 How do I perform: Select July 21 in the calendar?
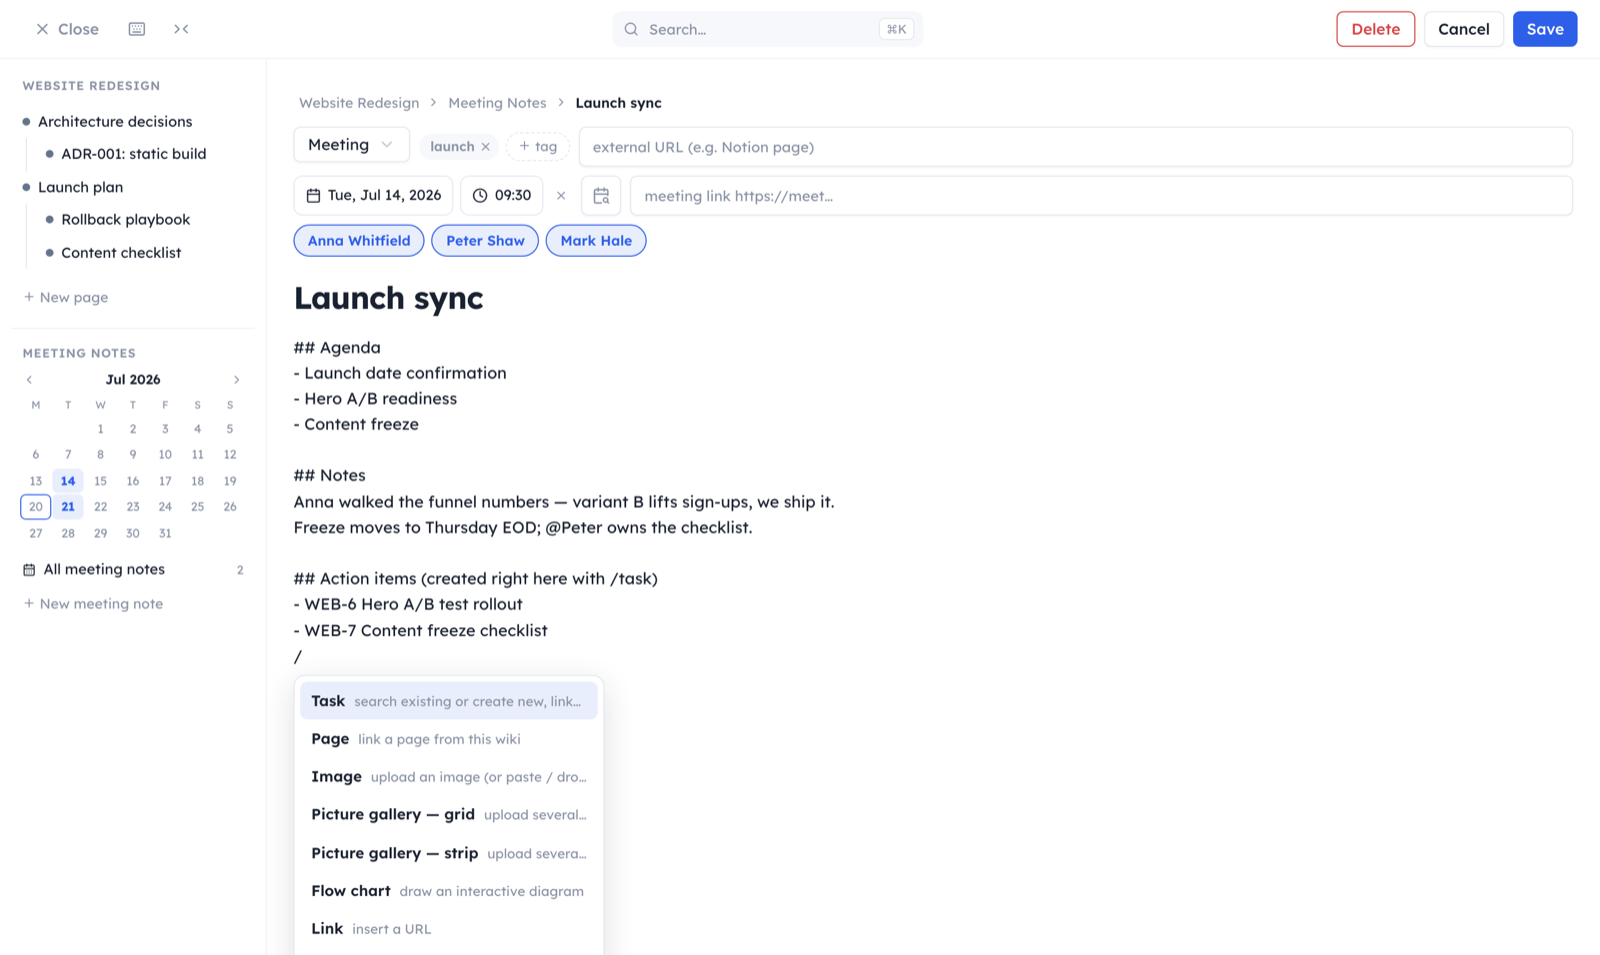[68, 507]
